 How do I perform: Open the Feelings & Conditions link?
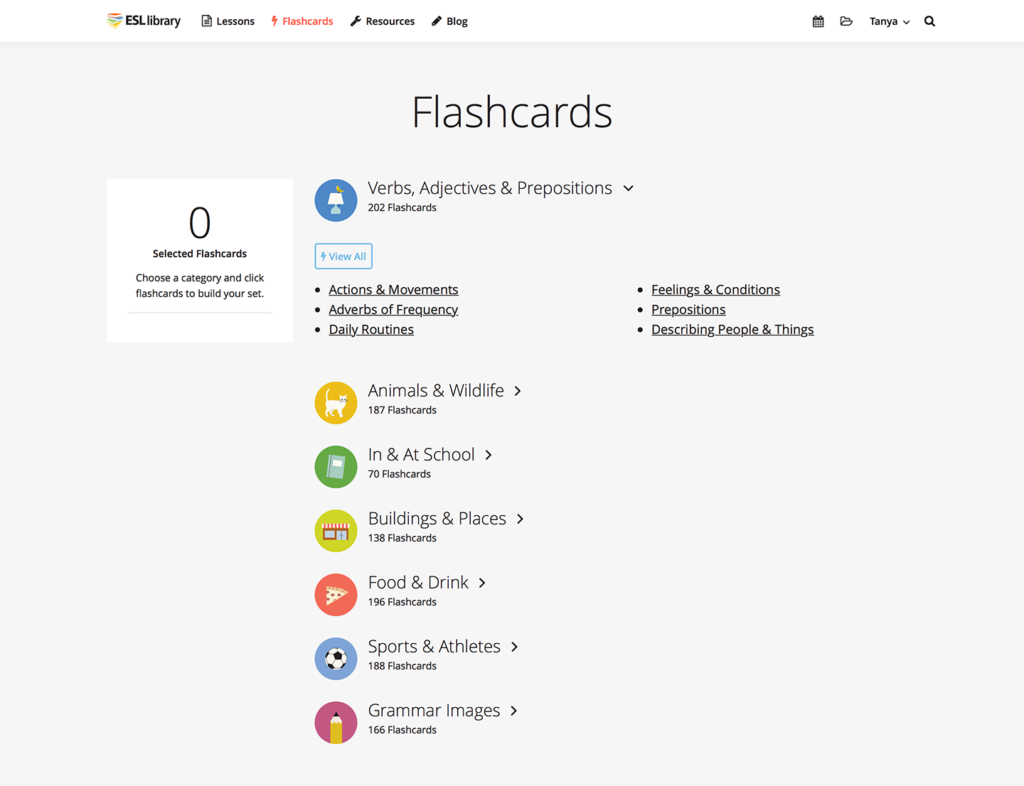[x=716, y=290]
